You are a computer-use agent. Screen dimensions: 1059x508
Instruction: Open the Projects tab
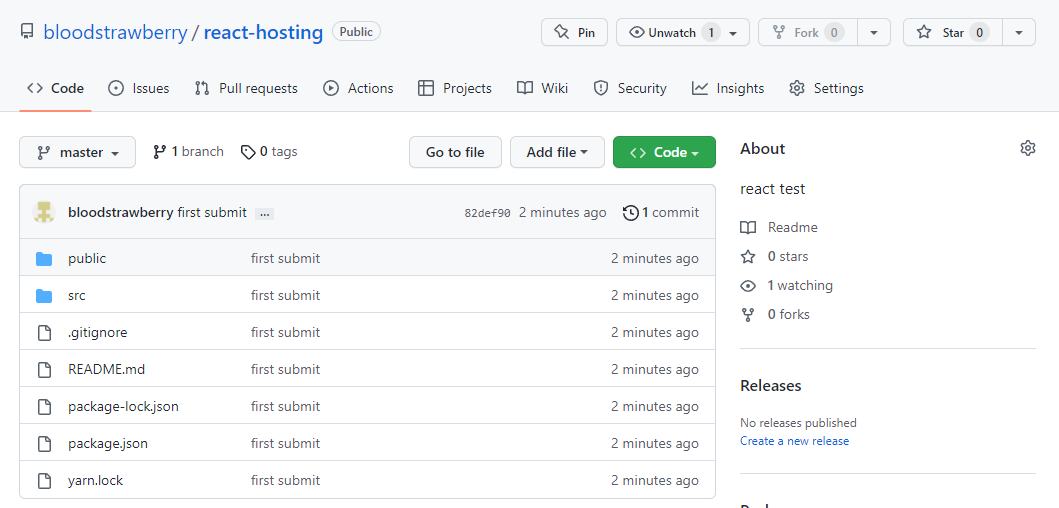coord(455,88)
